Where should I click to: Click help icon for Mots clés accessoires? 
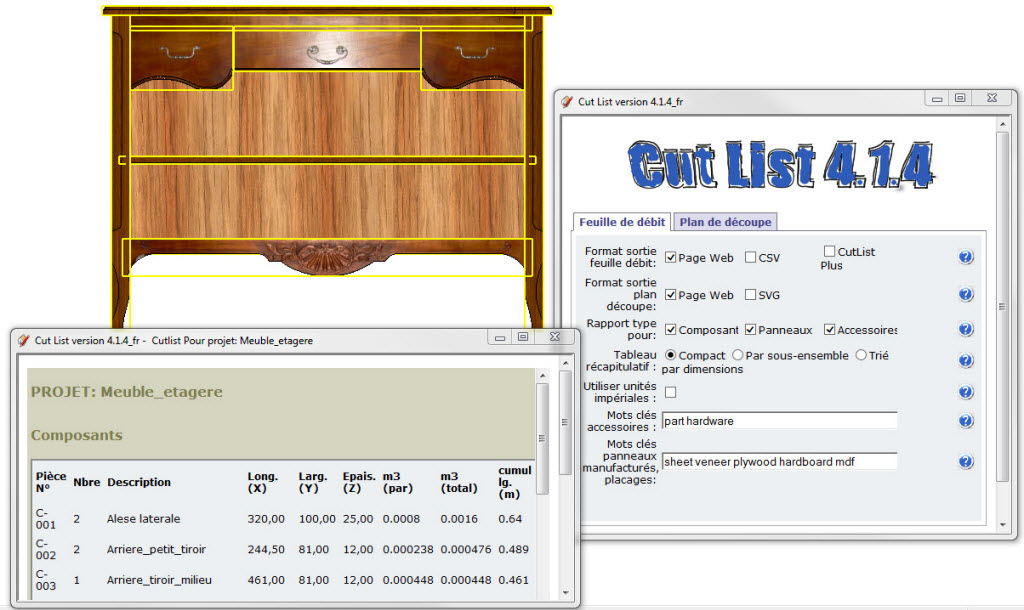pos(965,421)
